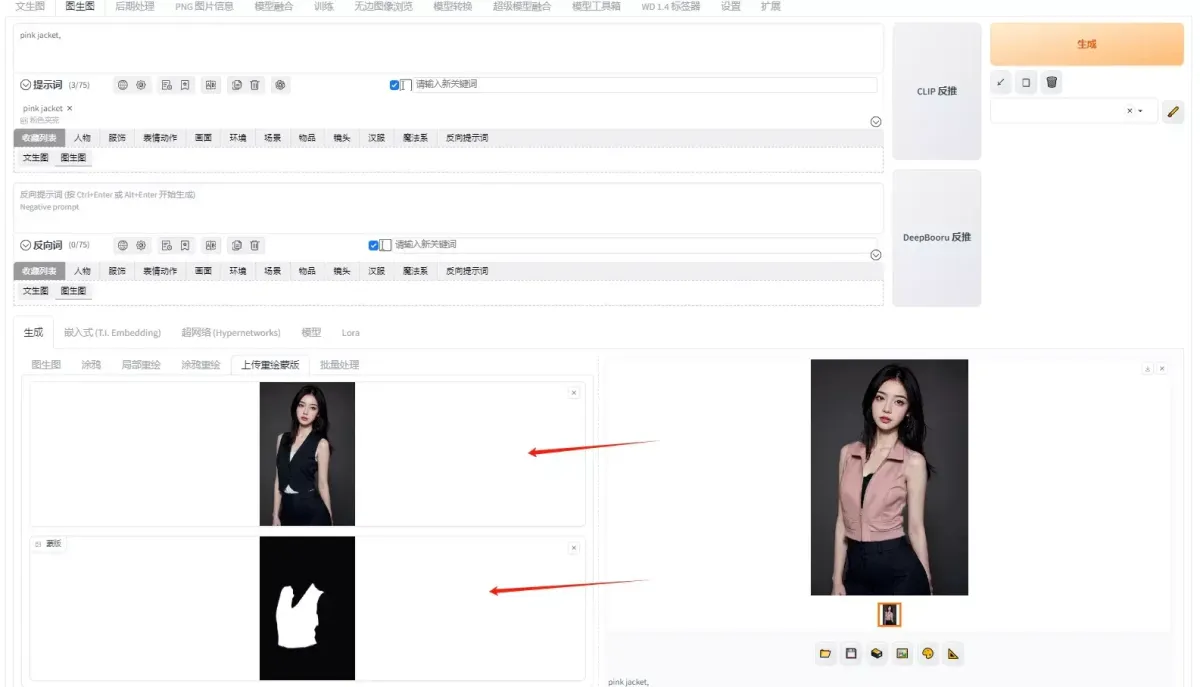
Task: Click the palette icon below the output image
Action: coord(928,653)
